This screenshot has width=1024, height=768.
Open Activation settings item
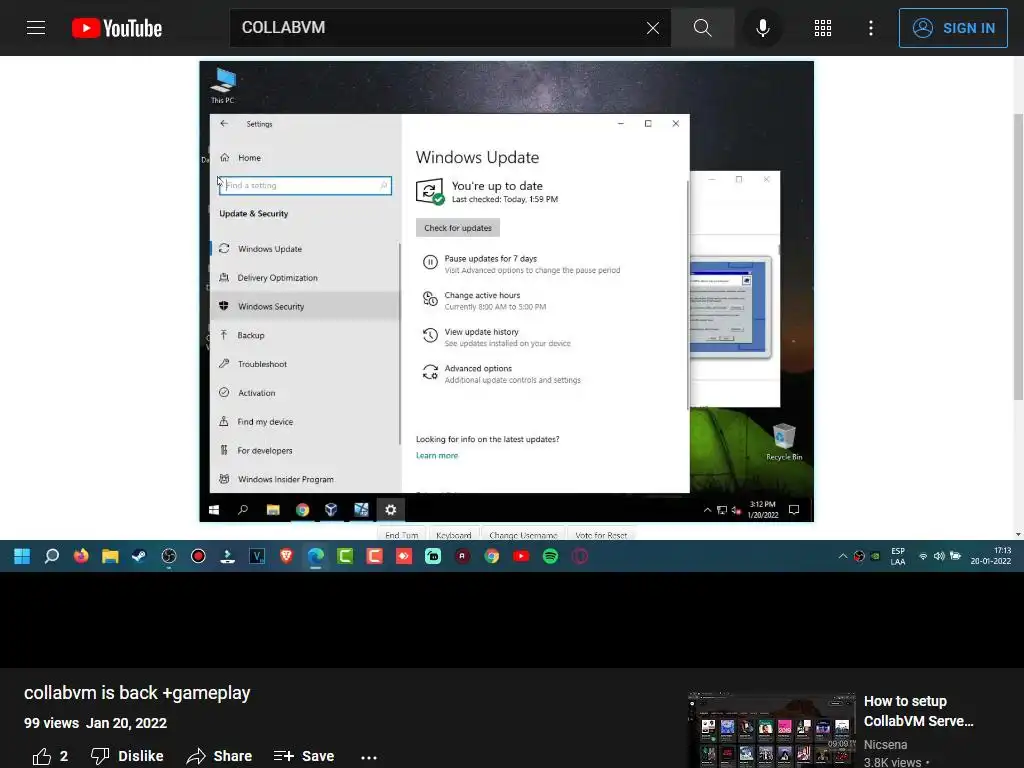pos(304,392)
